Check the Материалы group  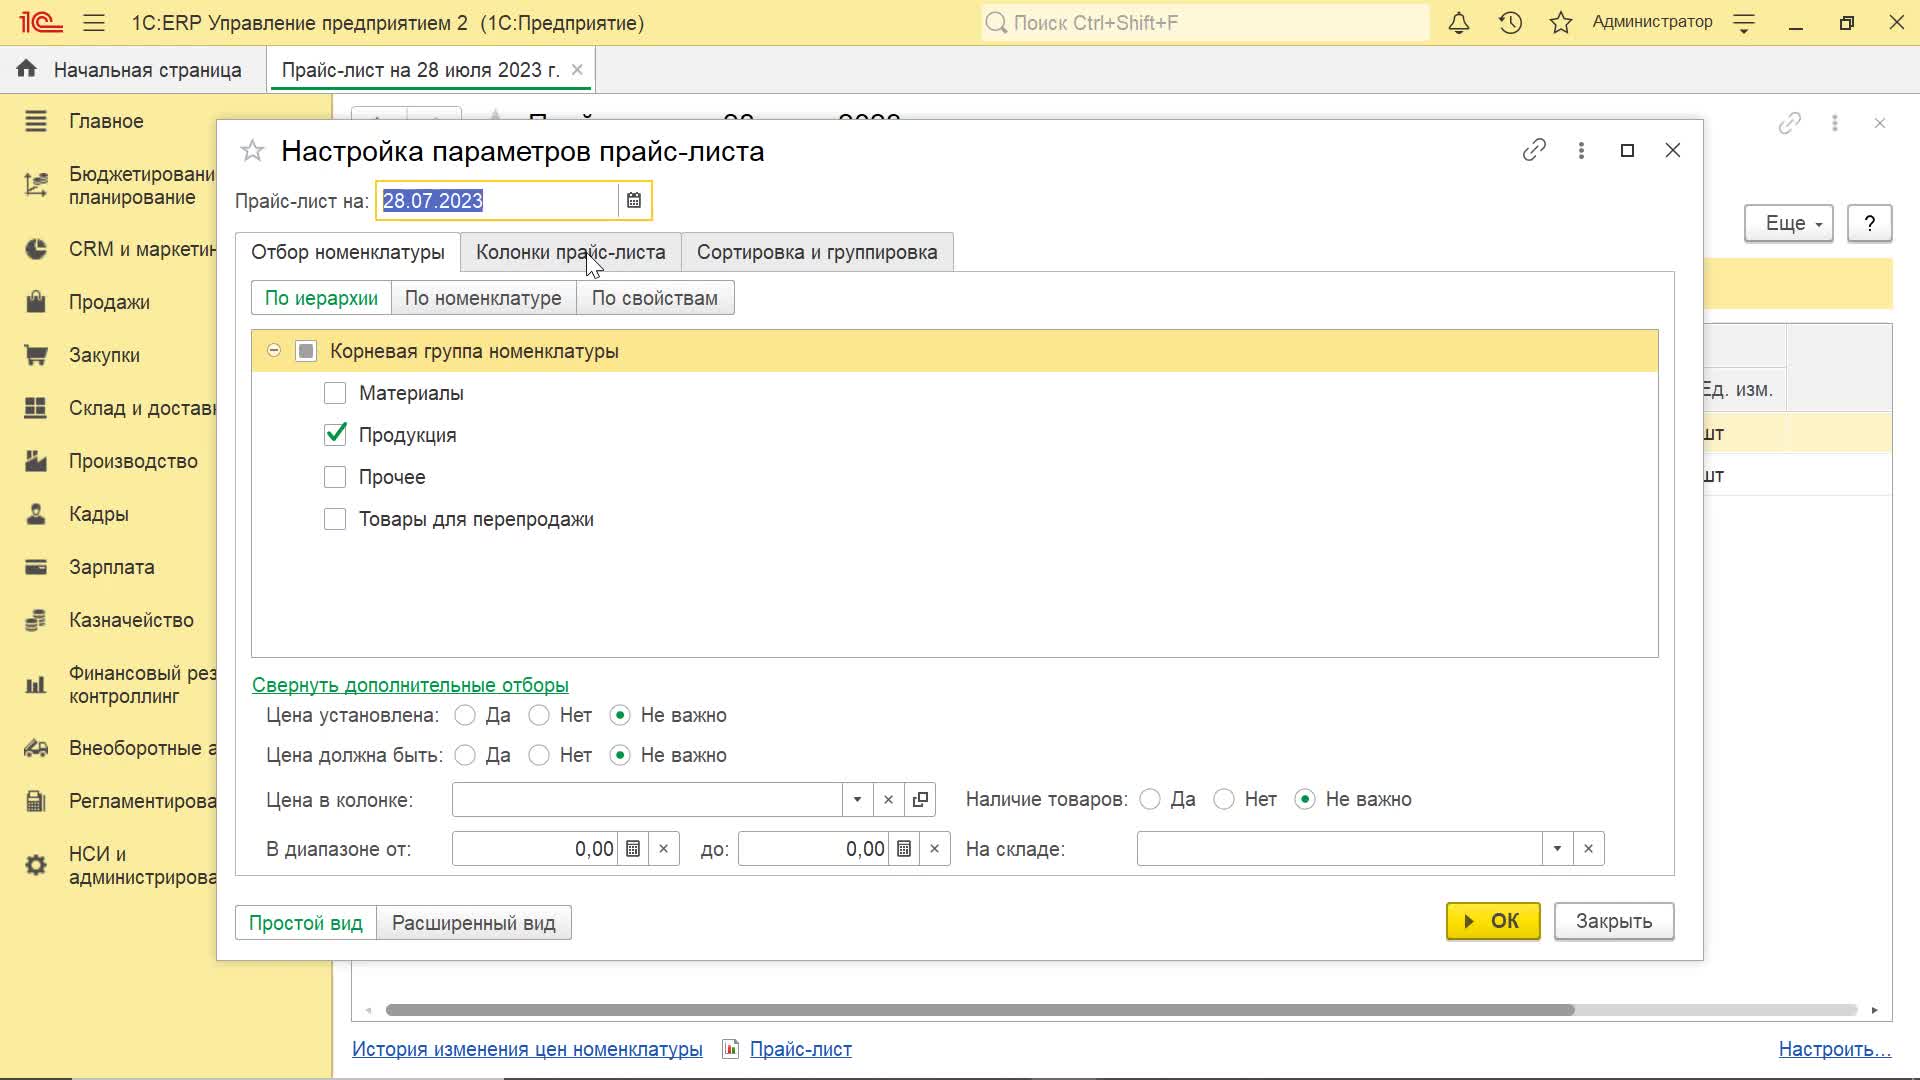coord(335,393)
